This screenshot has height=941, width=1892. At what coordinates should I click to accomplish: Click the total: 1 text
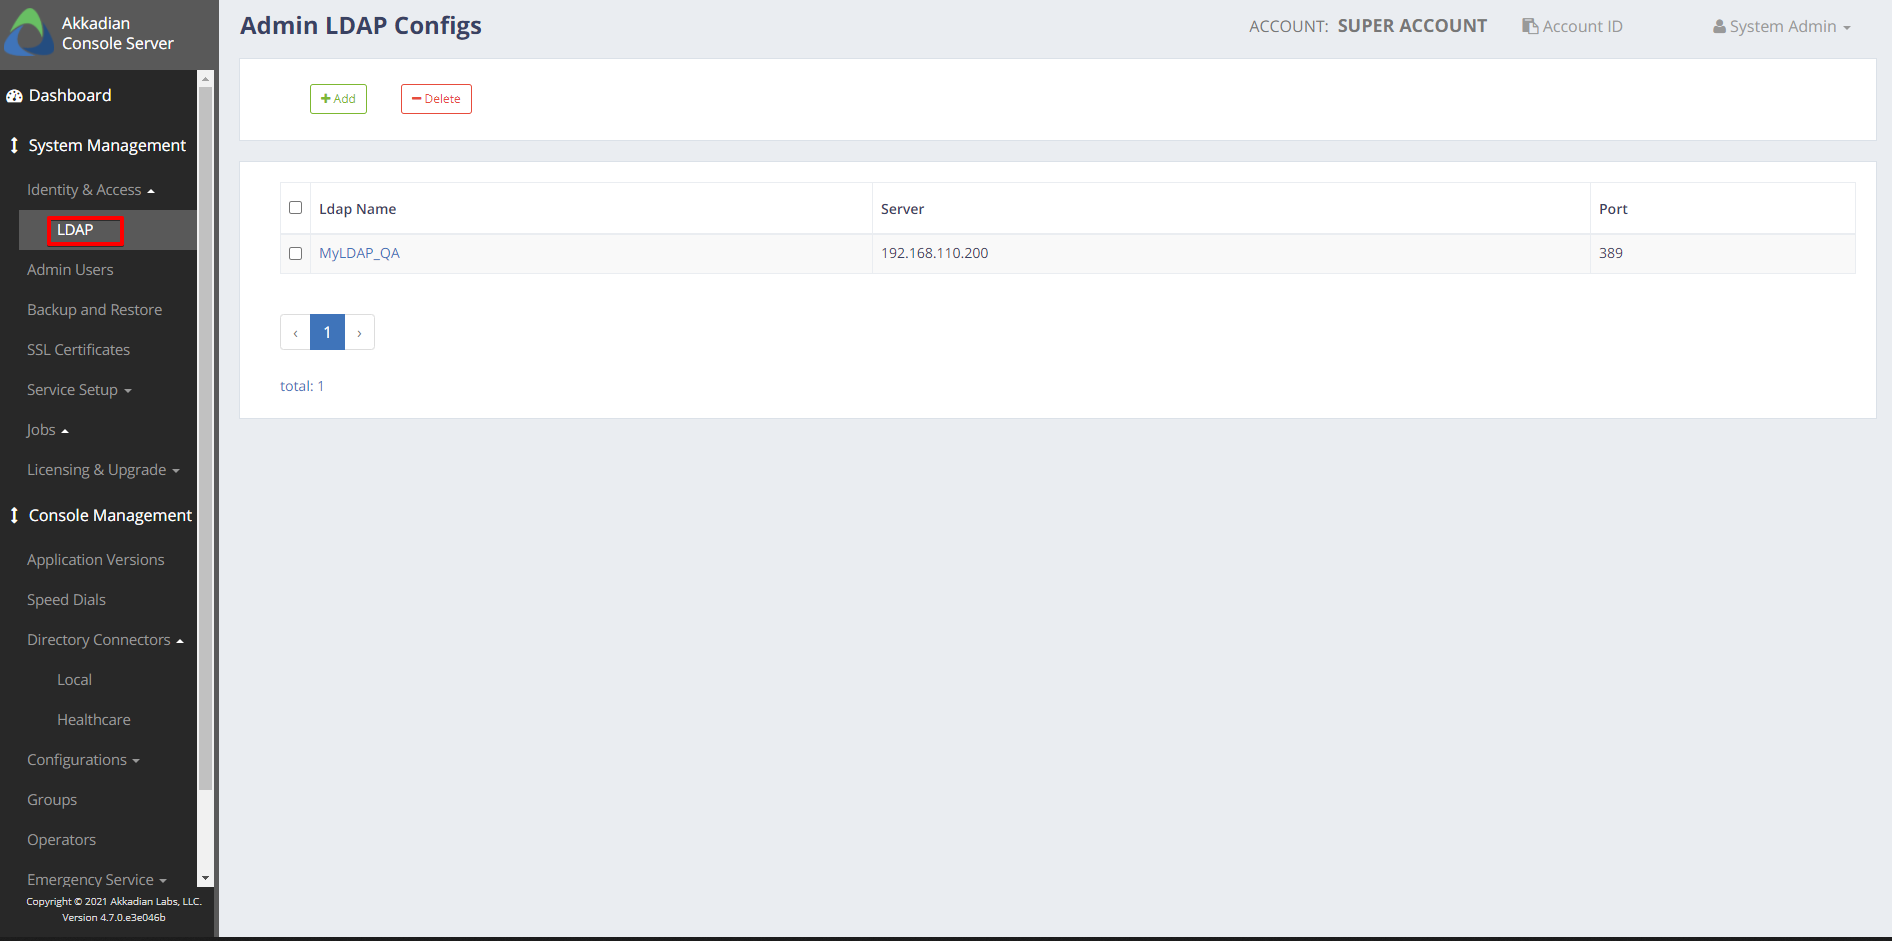(x=302, y=386)
